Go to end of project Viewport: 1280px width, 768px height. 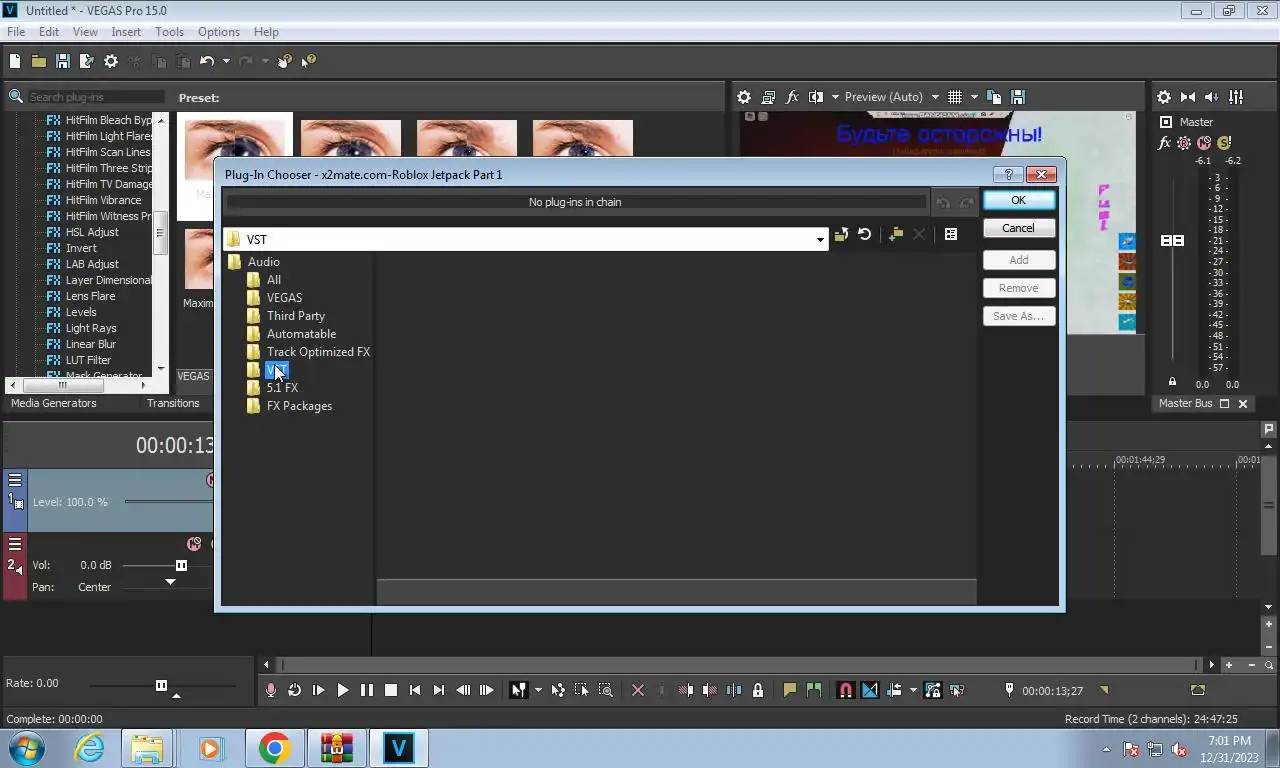pyautogui.click(x=439, y=690)
